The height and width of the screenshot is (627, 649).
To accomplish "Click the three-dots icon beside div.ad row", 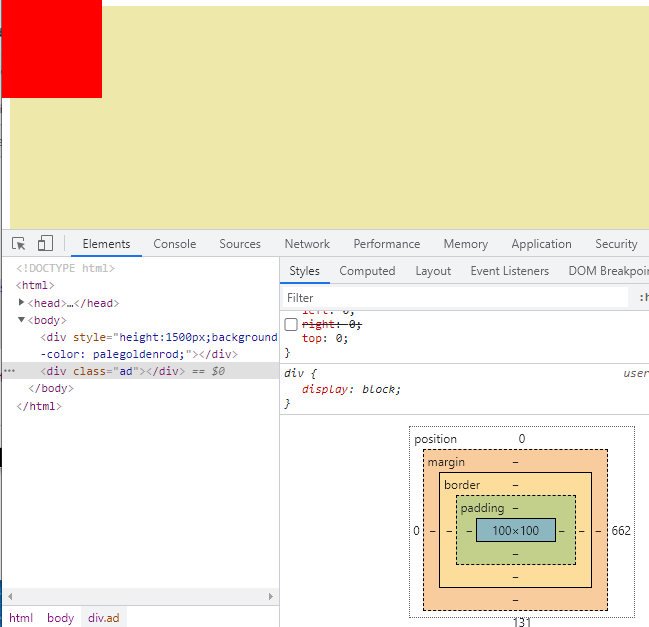I will tap(10, 371).
